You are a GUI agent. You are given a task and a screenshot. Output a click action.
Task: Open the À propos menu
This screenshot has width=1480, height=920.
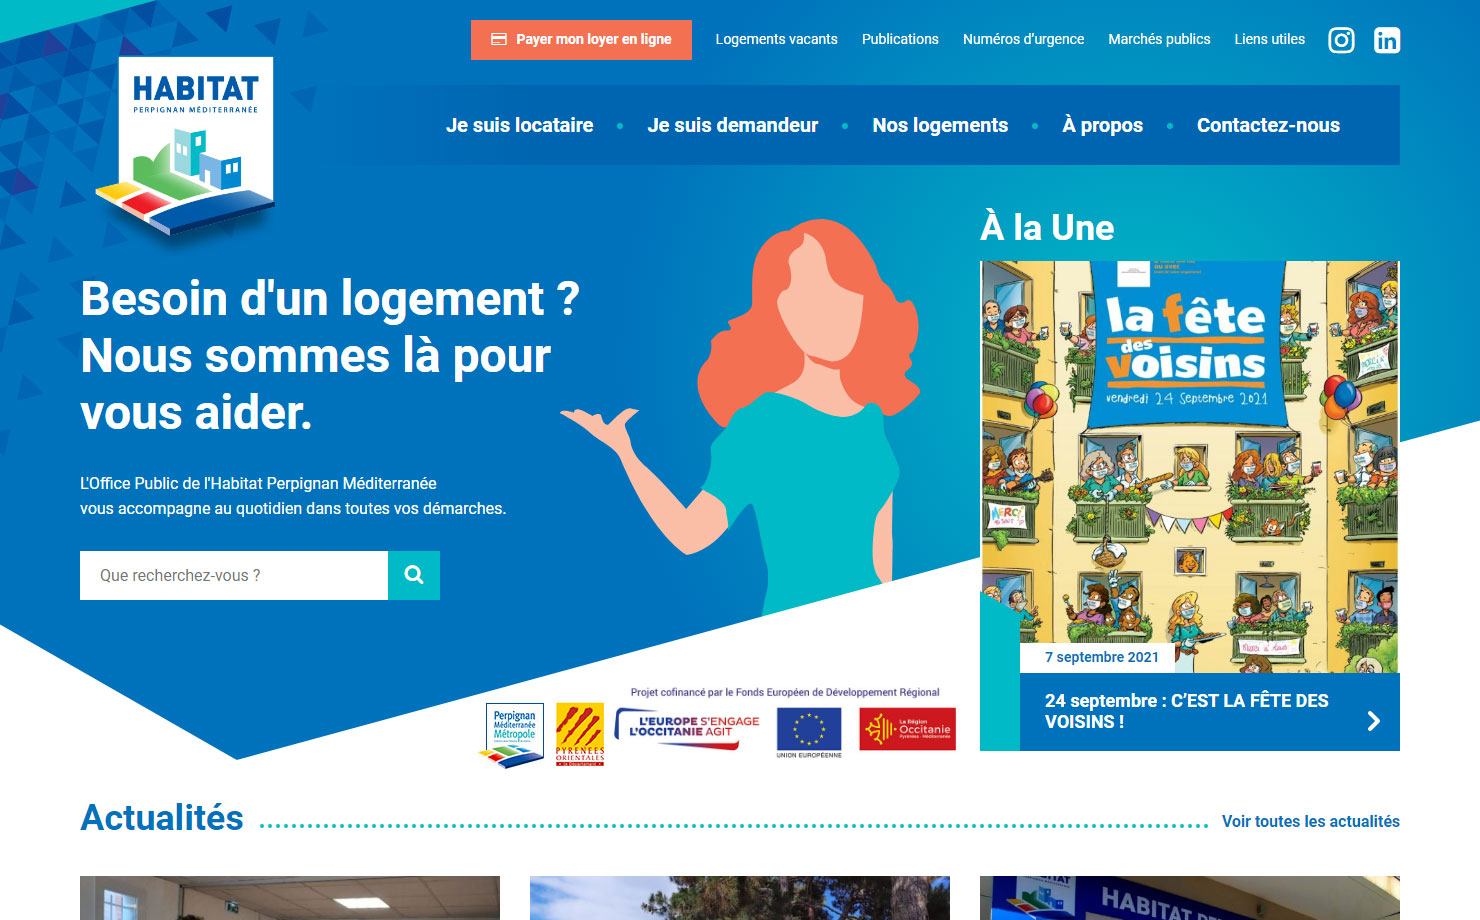(1103, 125)
